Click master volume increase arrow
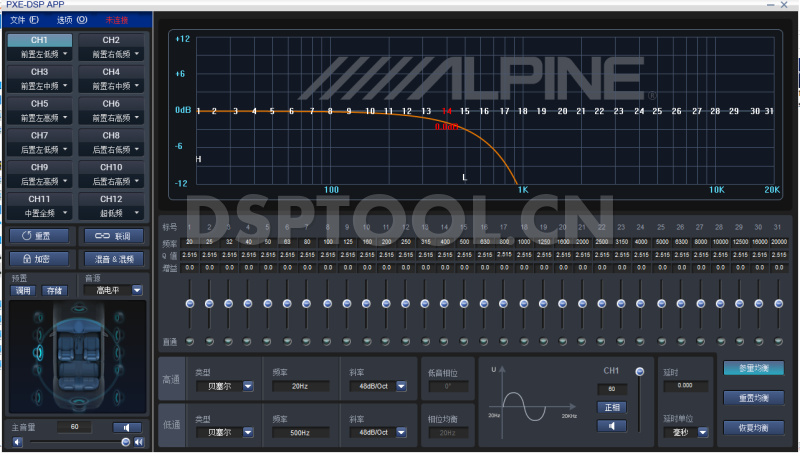The width and height of the screenshot is (800, 454). tap(139, 442)
